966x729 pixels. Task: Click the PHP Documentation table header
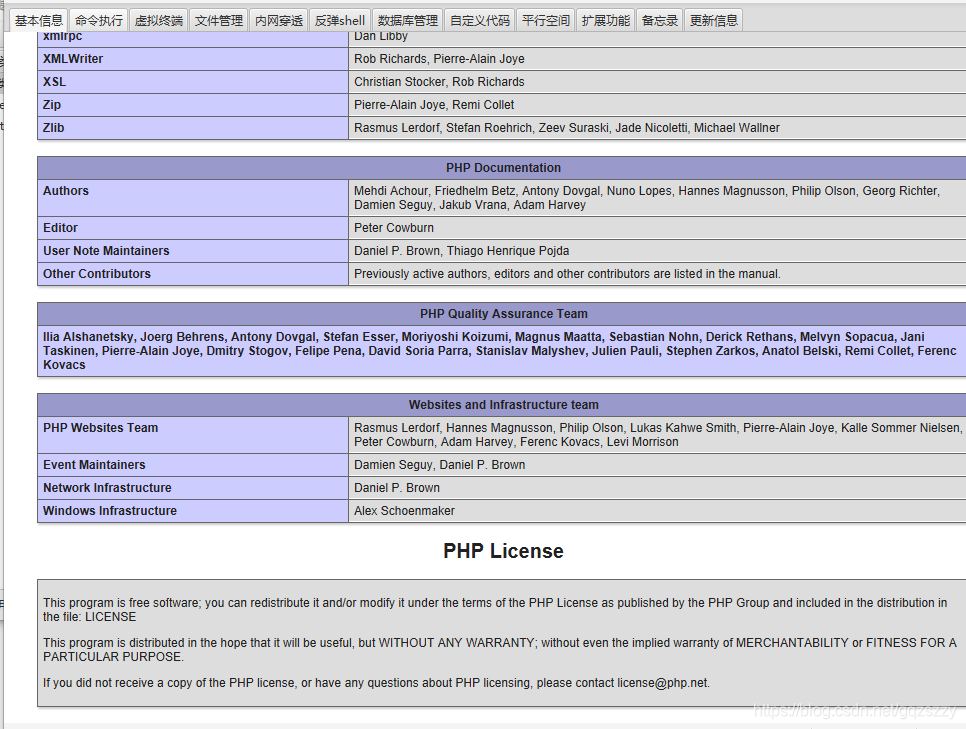click(502, 168)
